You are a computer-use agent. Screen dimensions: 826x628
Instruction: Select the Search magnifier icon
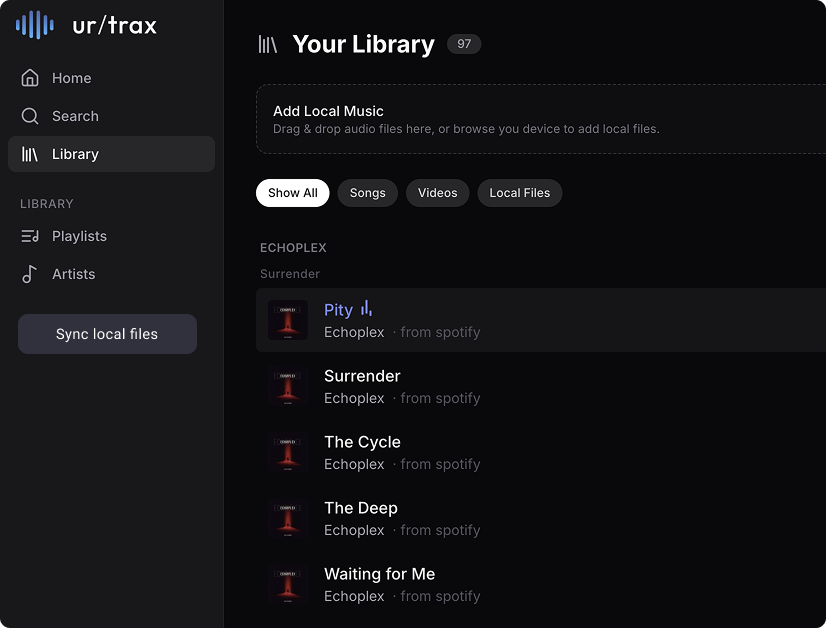[31, 116]
